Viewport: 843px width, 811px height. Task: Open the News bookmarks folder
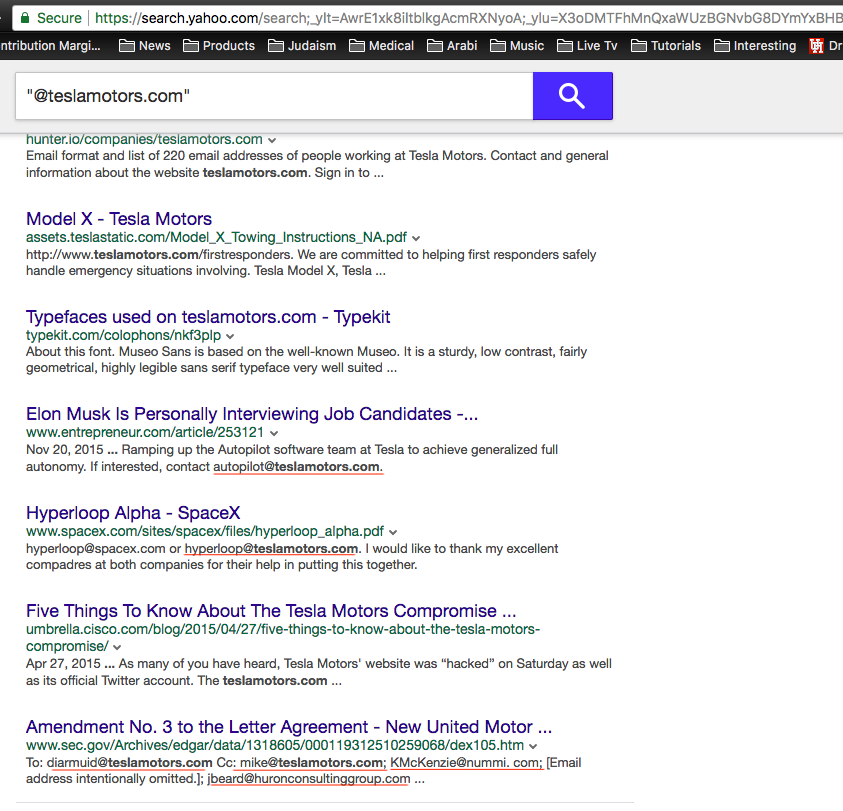click(x=145, y=46)
